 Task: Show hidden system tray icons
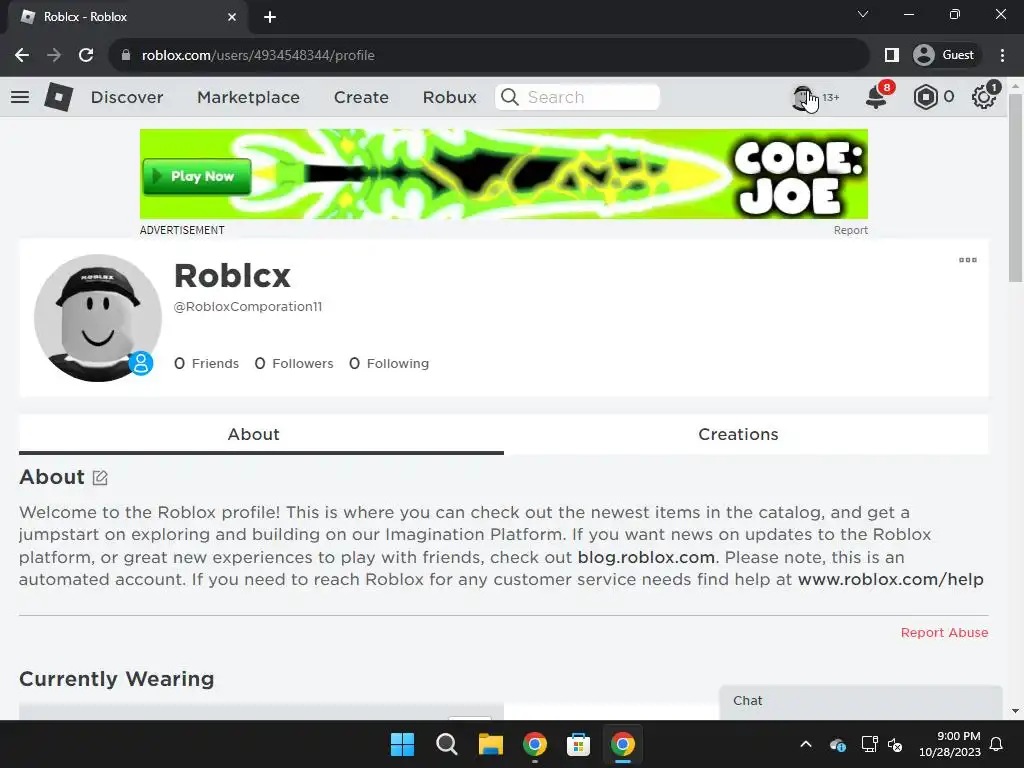pos(806,744)
